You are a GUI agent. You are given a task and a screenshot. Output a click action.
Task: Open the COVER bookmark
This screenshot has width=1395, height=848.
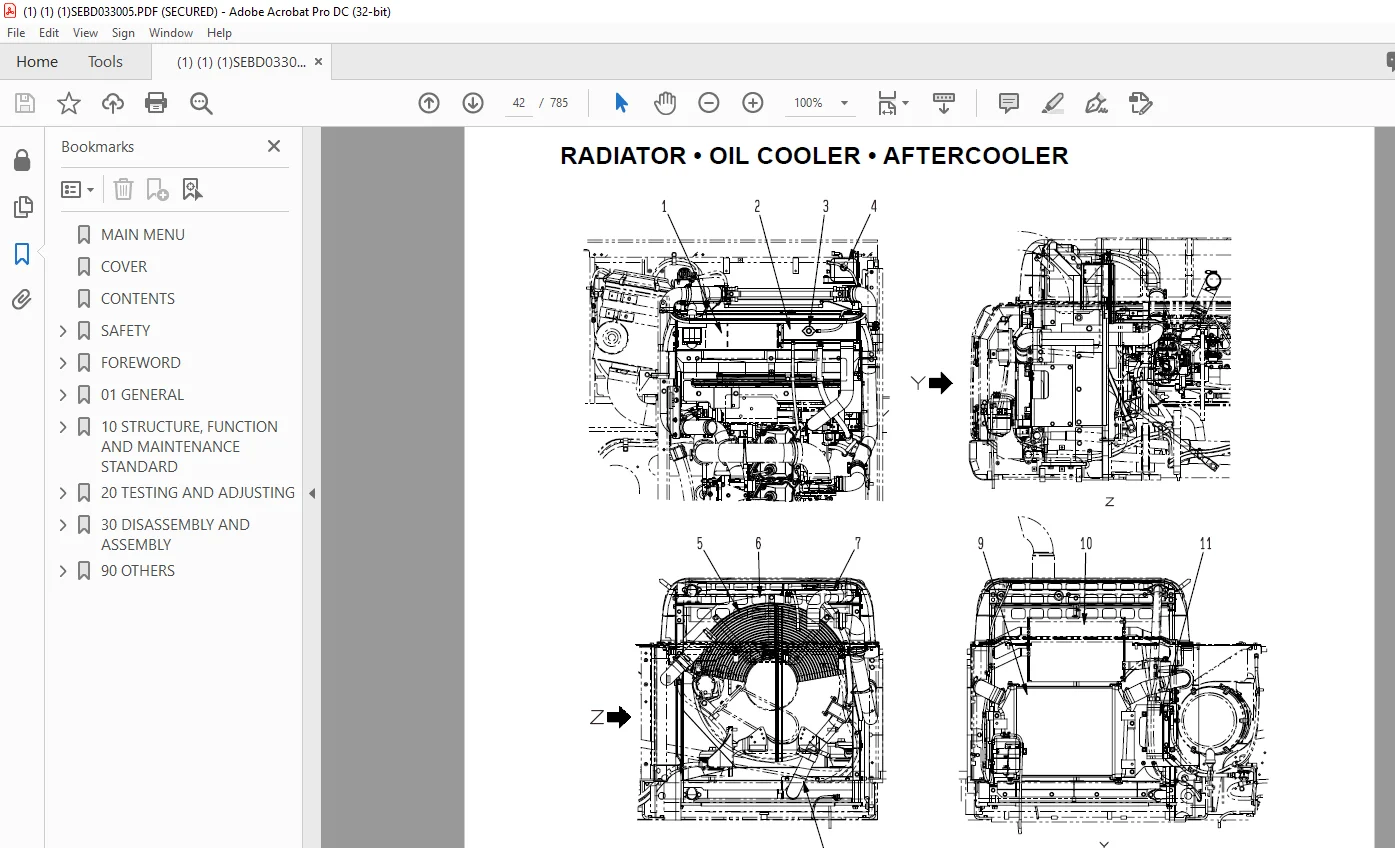pos(124,267)
